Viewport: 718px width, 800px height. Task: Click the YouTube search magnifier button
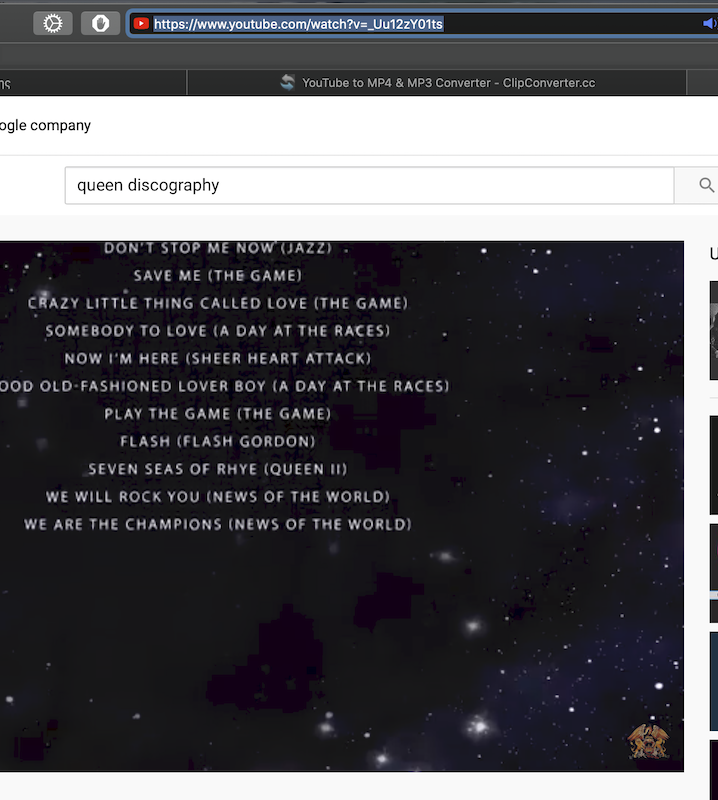pos(706,185)
